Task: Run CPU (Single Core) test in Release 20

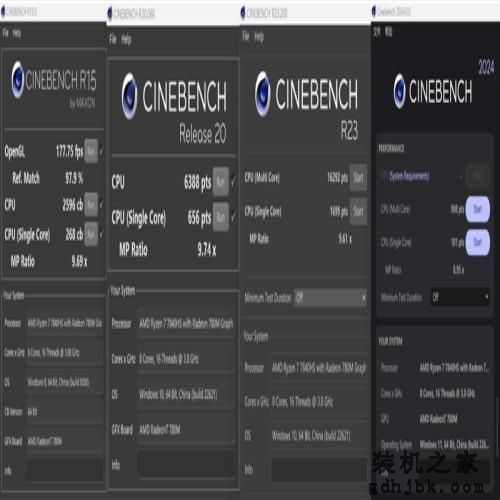Action: click(221, 217)
